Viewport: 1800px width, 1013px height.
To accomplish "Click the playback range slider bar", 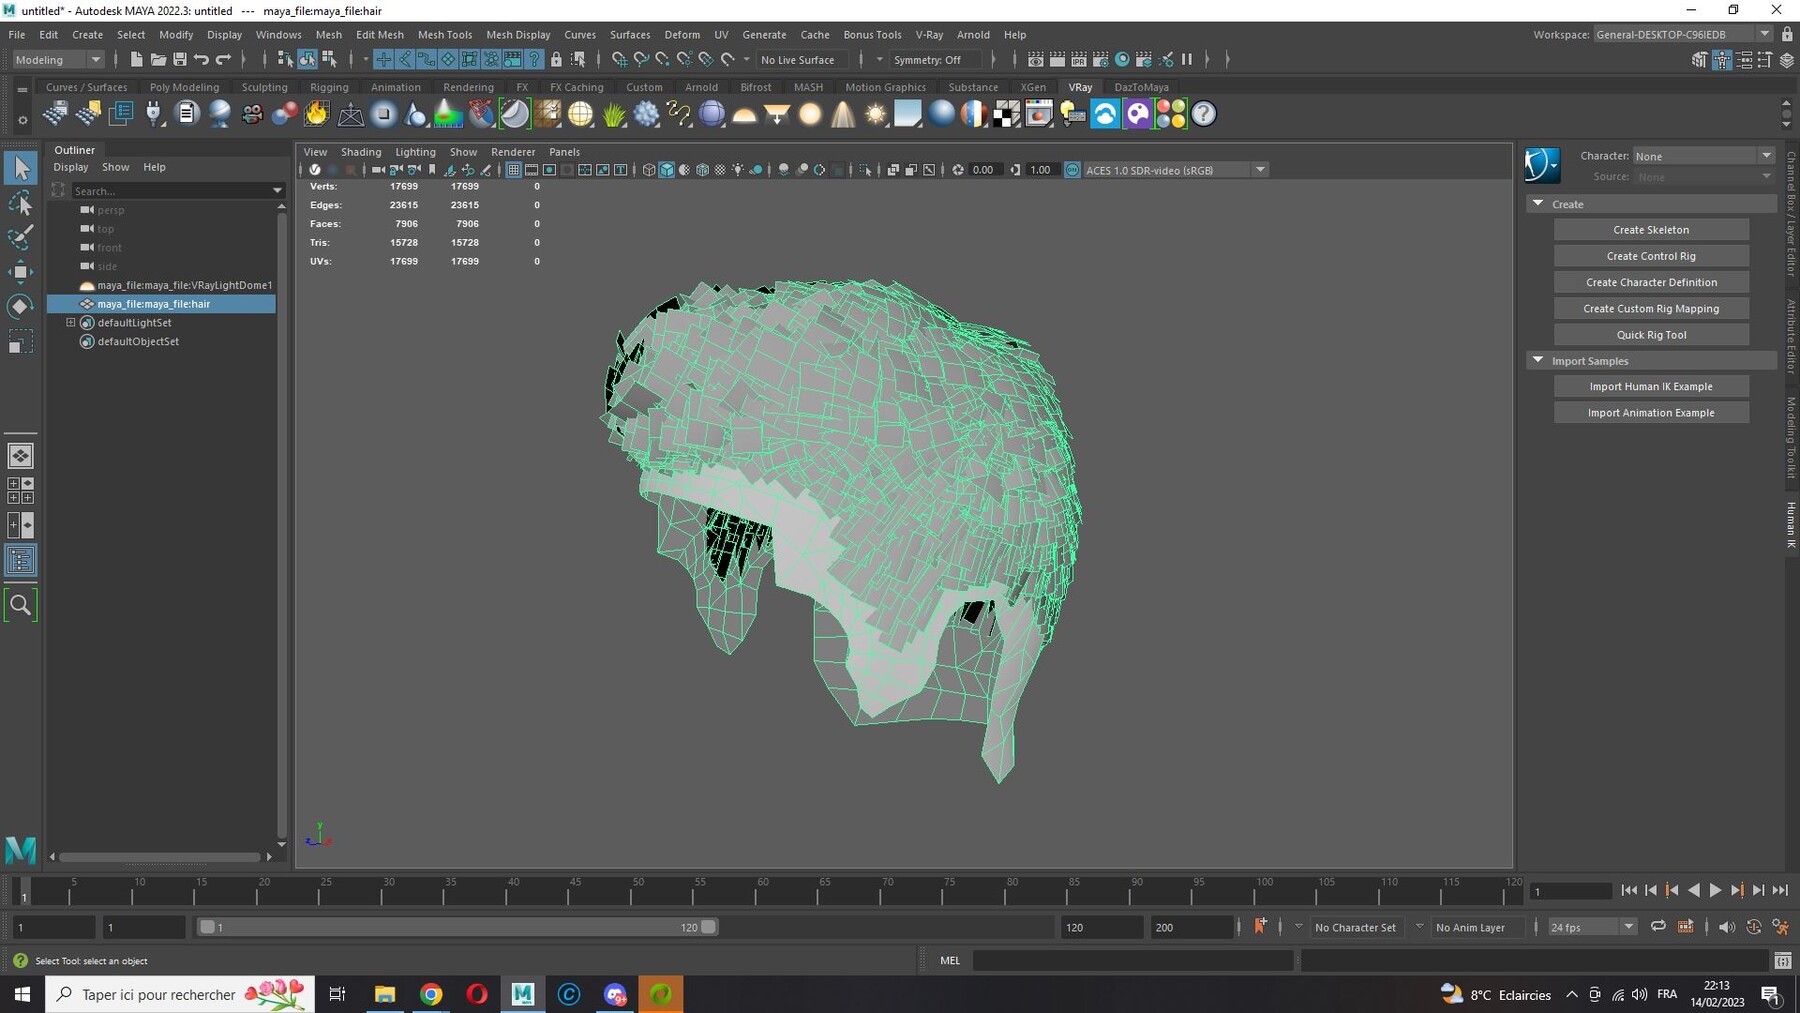I will click(x=457, y=927).
